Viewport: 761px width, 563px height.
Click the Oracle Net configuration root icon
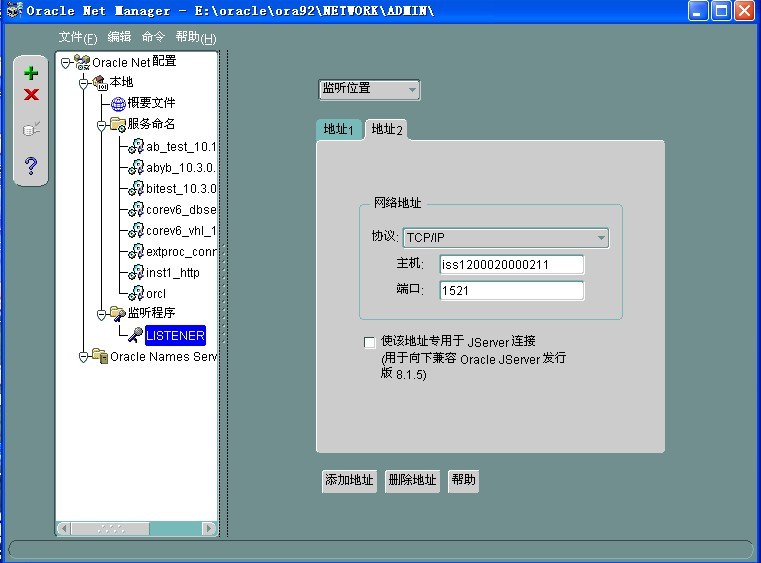[83, 62]
